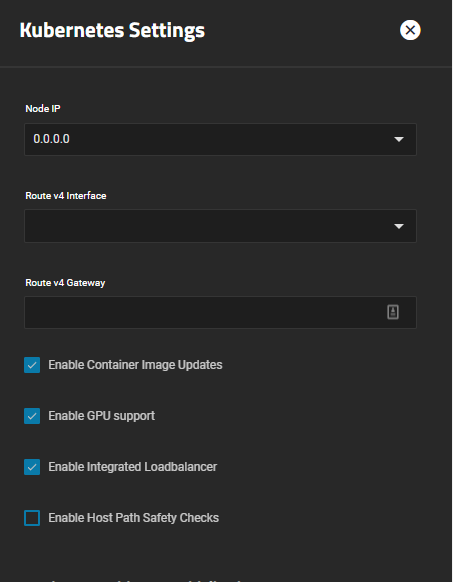453x582 pixels.
Task: Check Enable Host Path Safety Checks
Action: (x=32, y=518)
